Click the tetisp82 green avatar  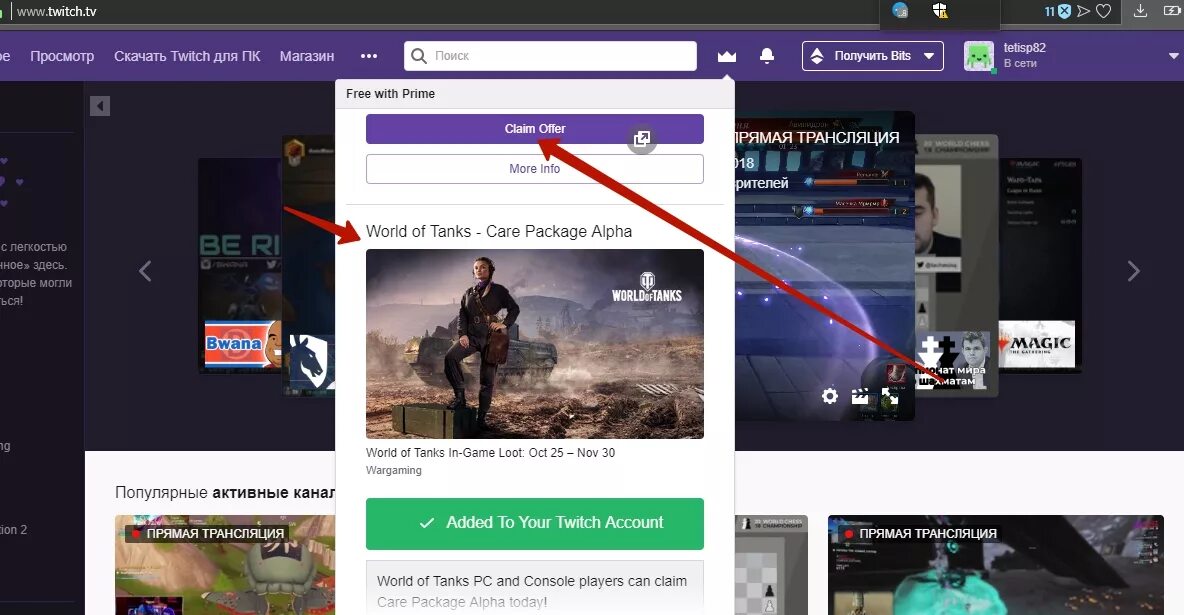(x=979, y=56)
